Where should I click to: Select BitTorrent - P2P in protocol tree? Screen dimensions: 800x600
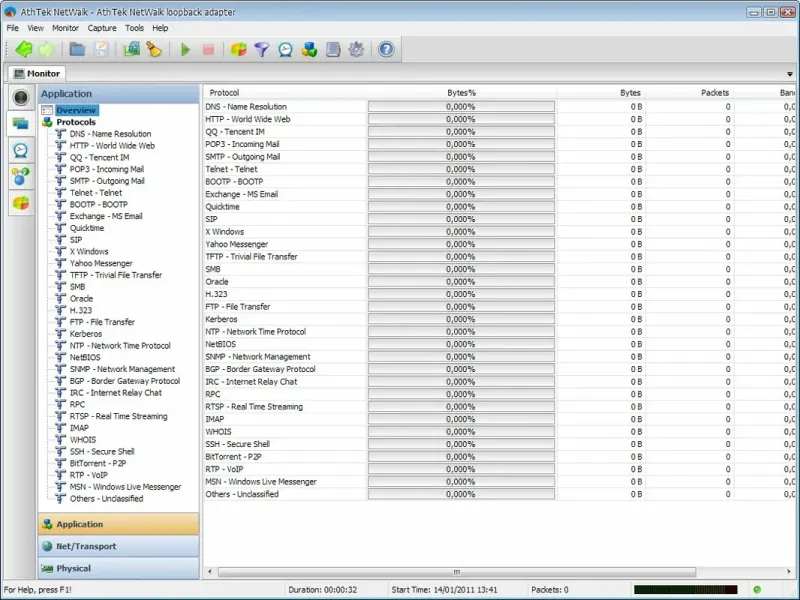click(97, 464)
